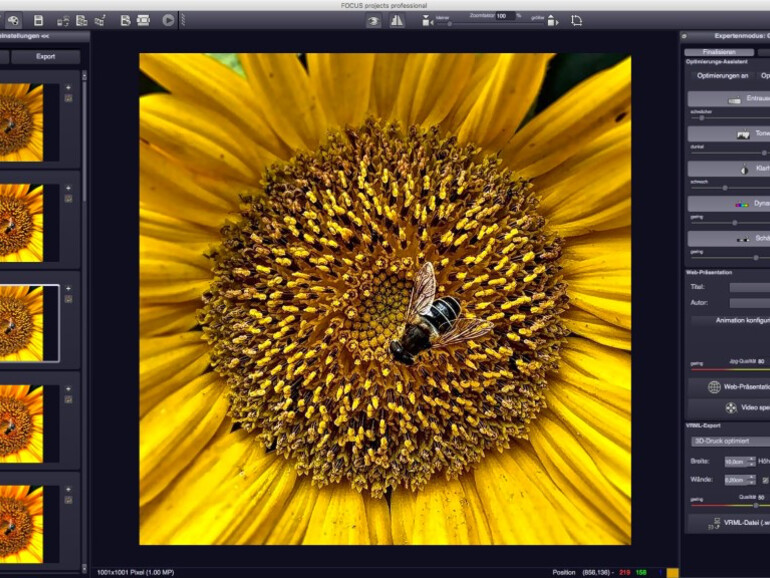Click the batch images icon right of the save icon
The image size is (770, 578).
(x=63, y=21)
